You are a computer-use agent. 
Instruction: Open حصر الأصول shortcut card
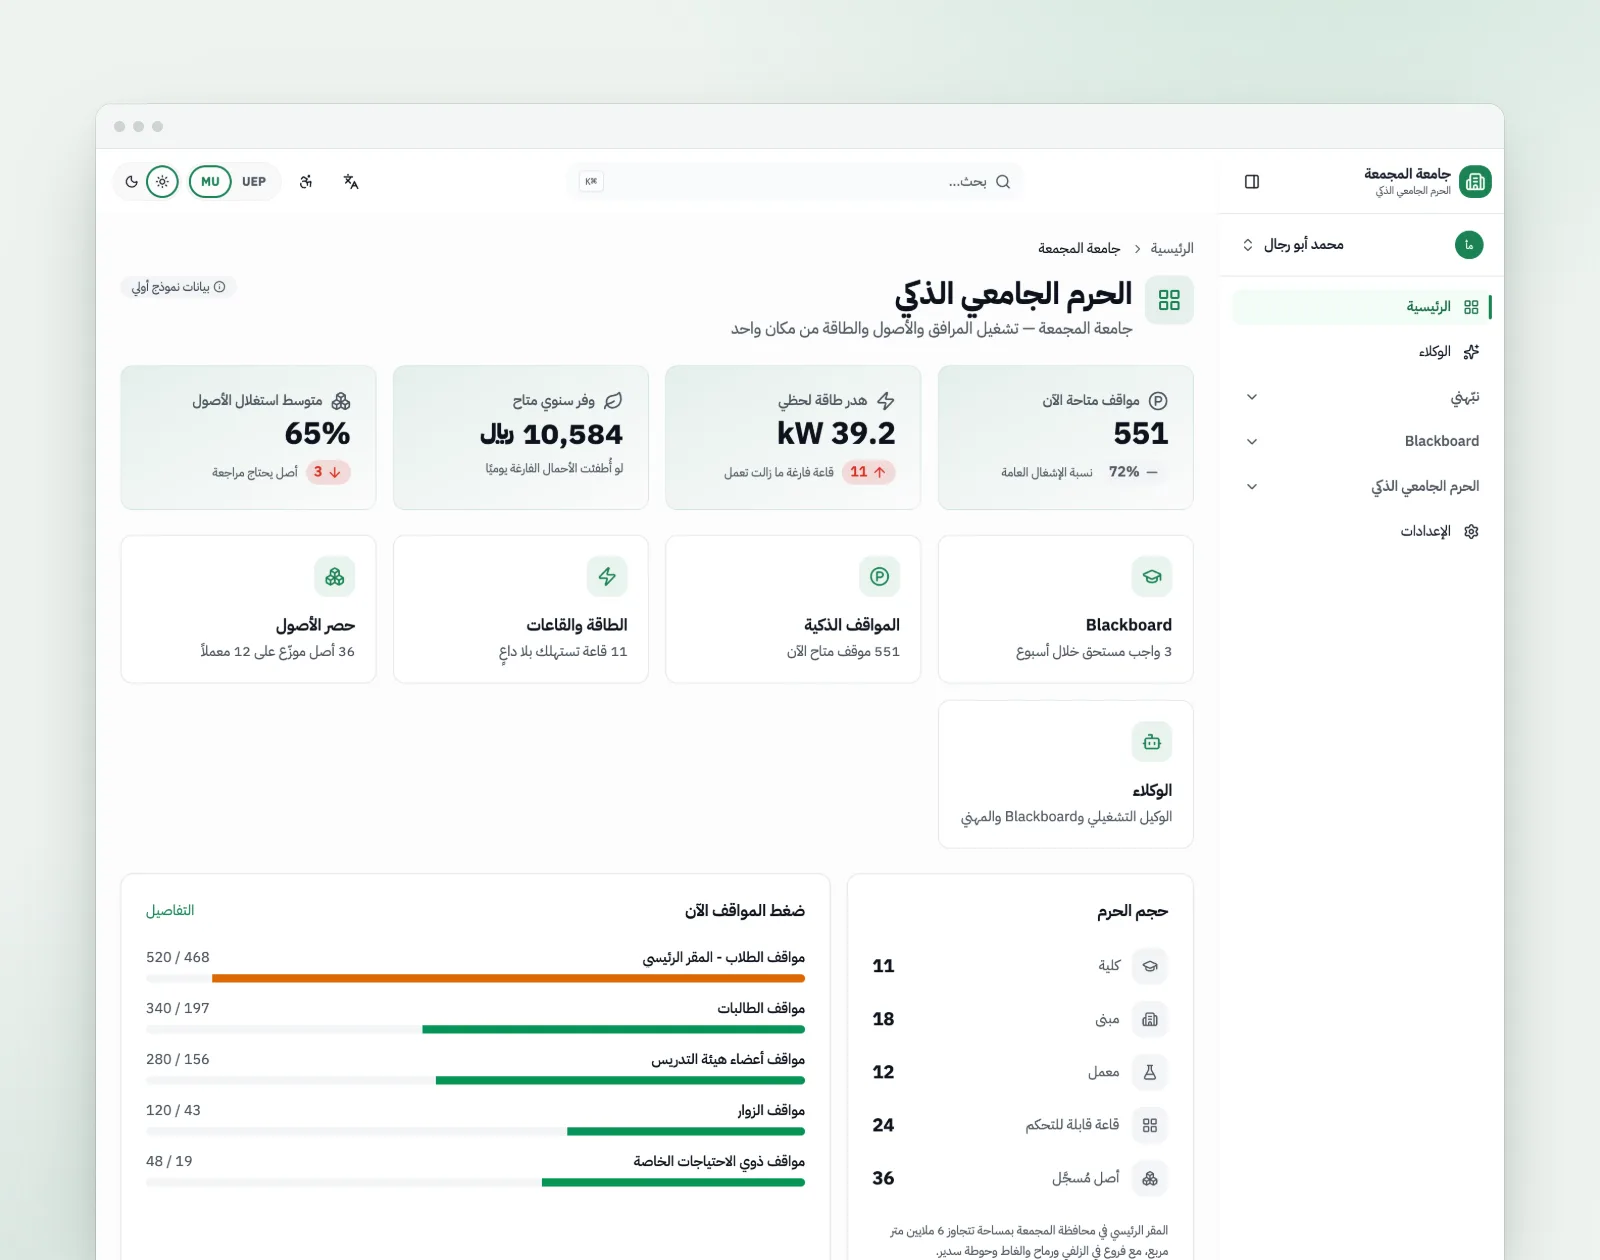click(x=248, y=609)
